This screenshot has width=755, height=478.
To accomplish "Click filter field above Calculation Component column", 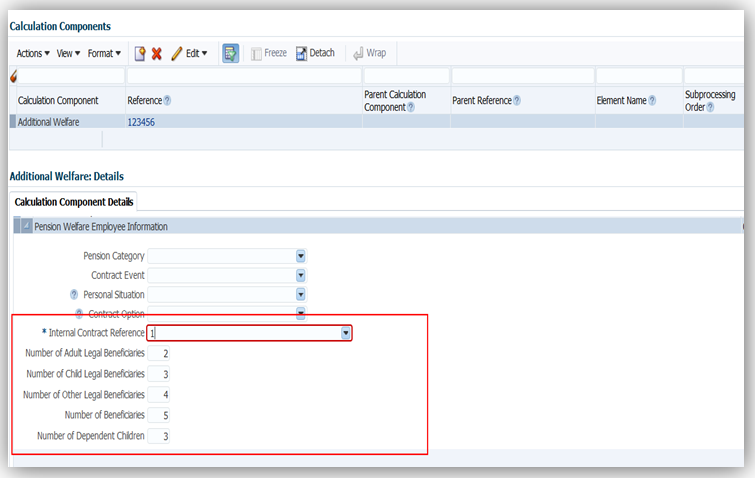I will pyautogui.click(x=71, y=76).
